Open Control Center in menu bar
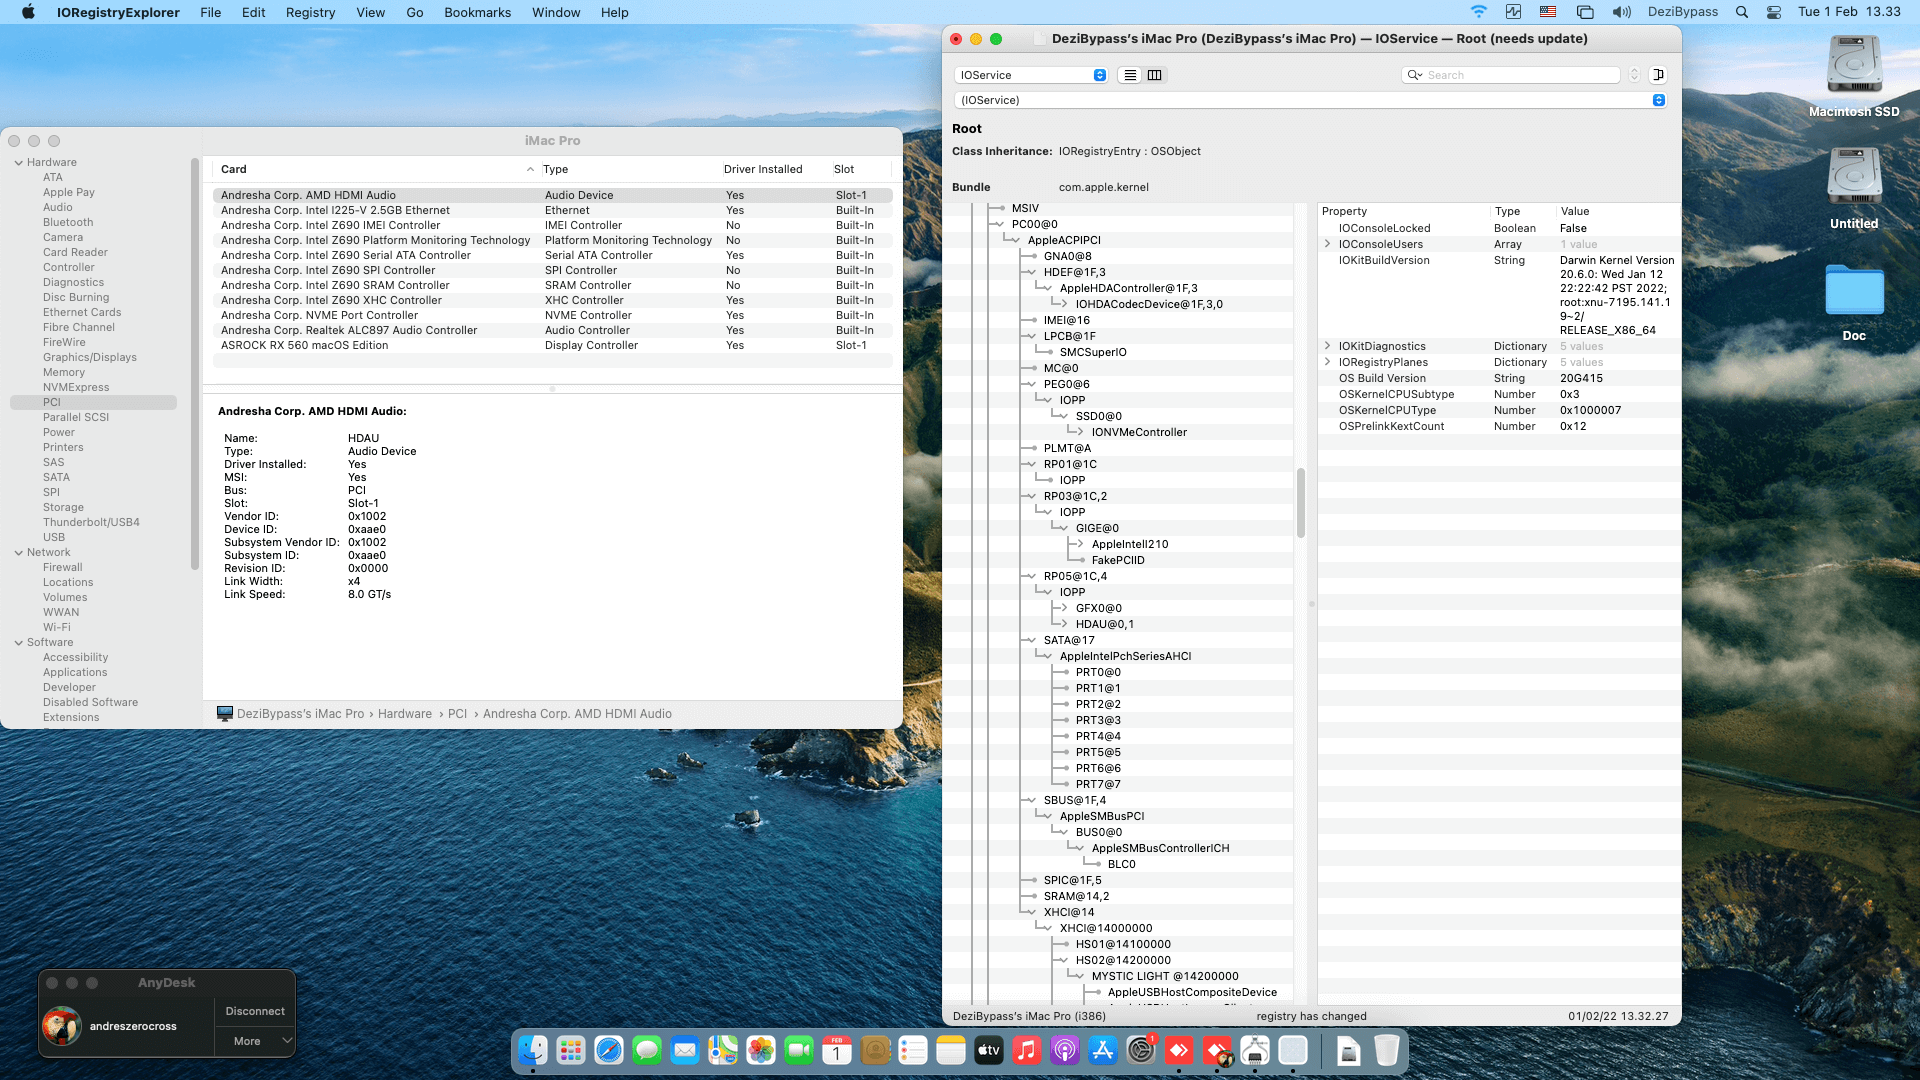Image resolution: width=1920 pixels, height=1080 pixels. 1774,12
